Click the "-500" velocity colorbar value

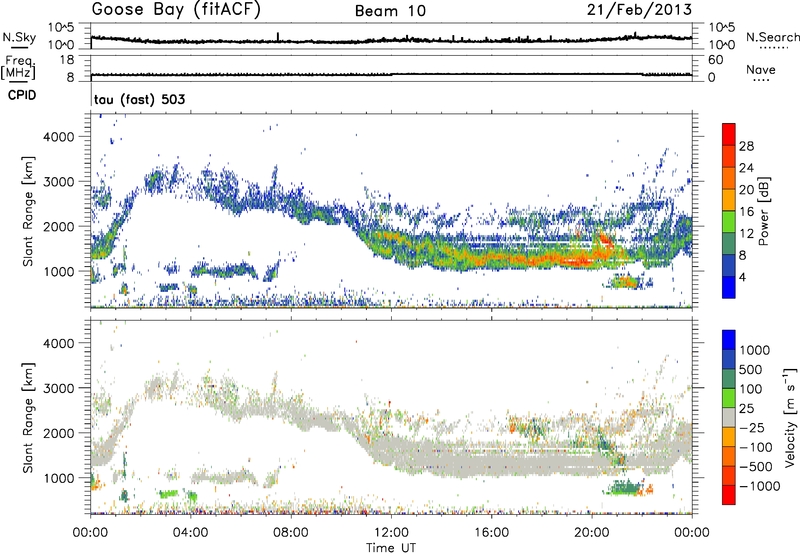[x=756, y=466]
